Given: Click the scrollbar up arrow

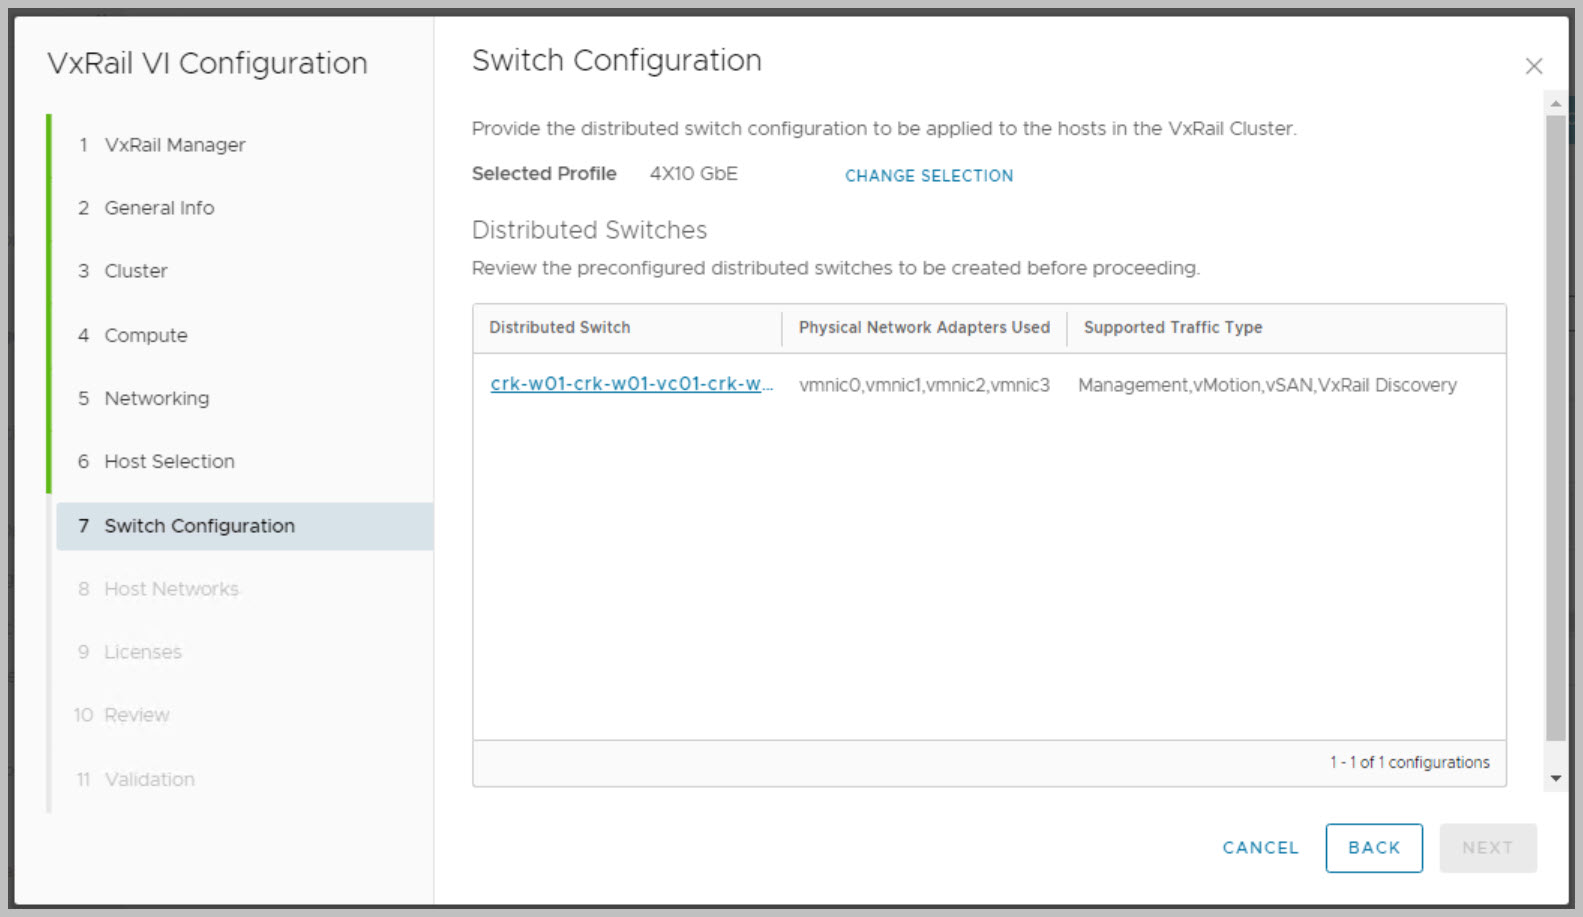Looking at the screenshot, I should (x=1555, y=104).
